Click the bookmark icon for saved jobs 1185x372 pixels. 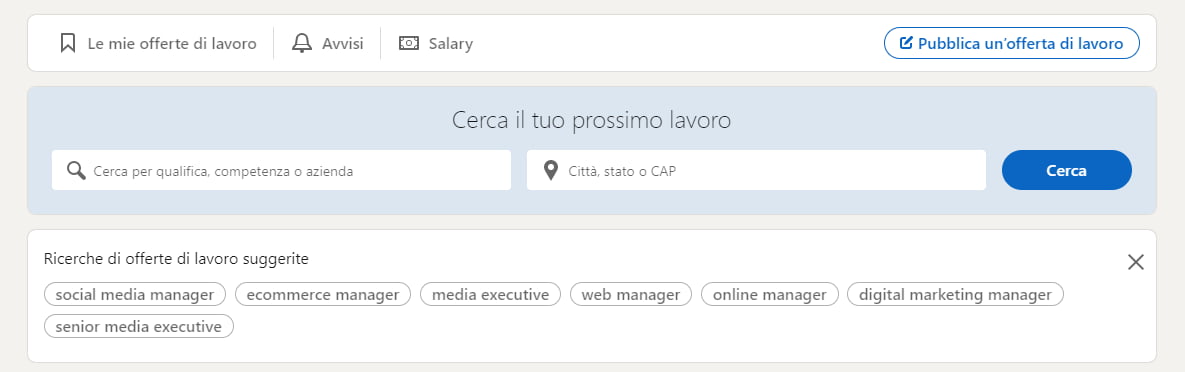click(x=68, y=43)
